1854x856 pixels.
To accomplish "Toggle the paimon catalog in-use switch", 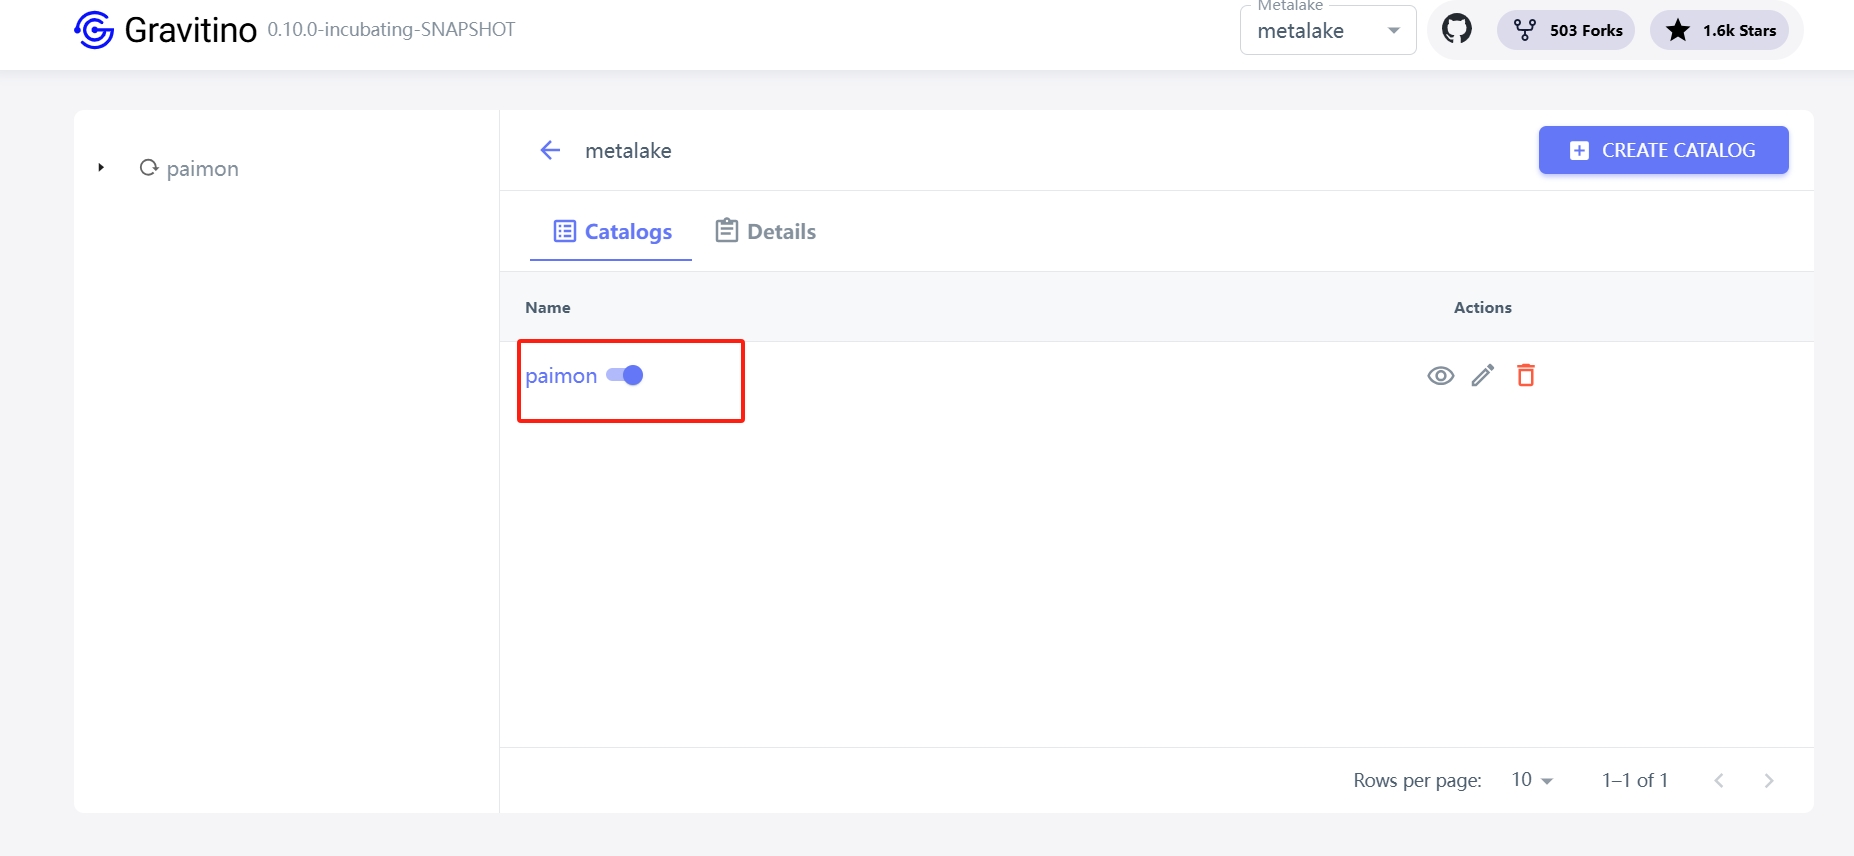I will [x=625, y=375].
